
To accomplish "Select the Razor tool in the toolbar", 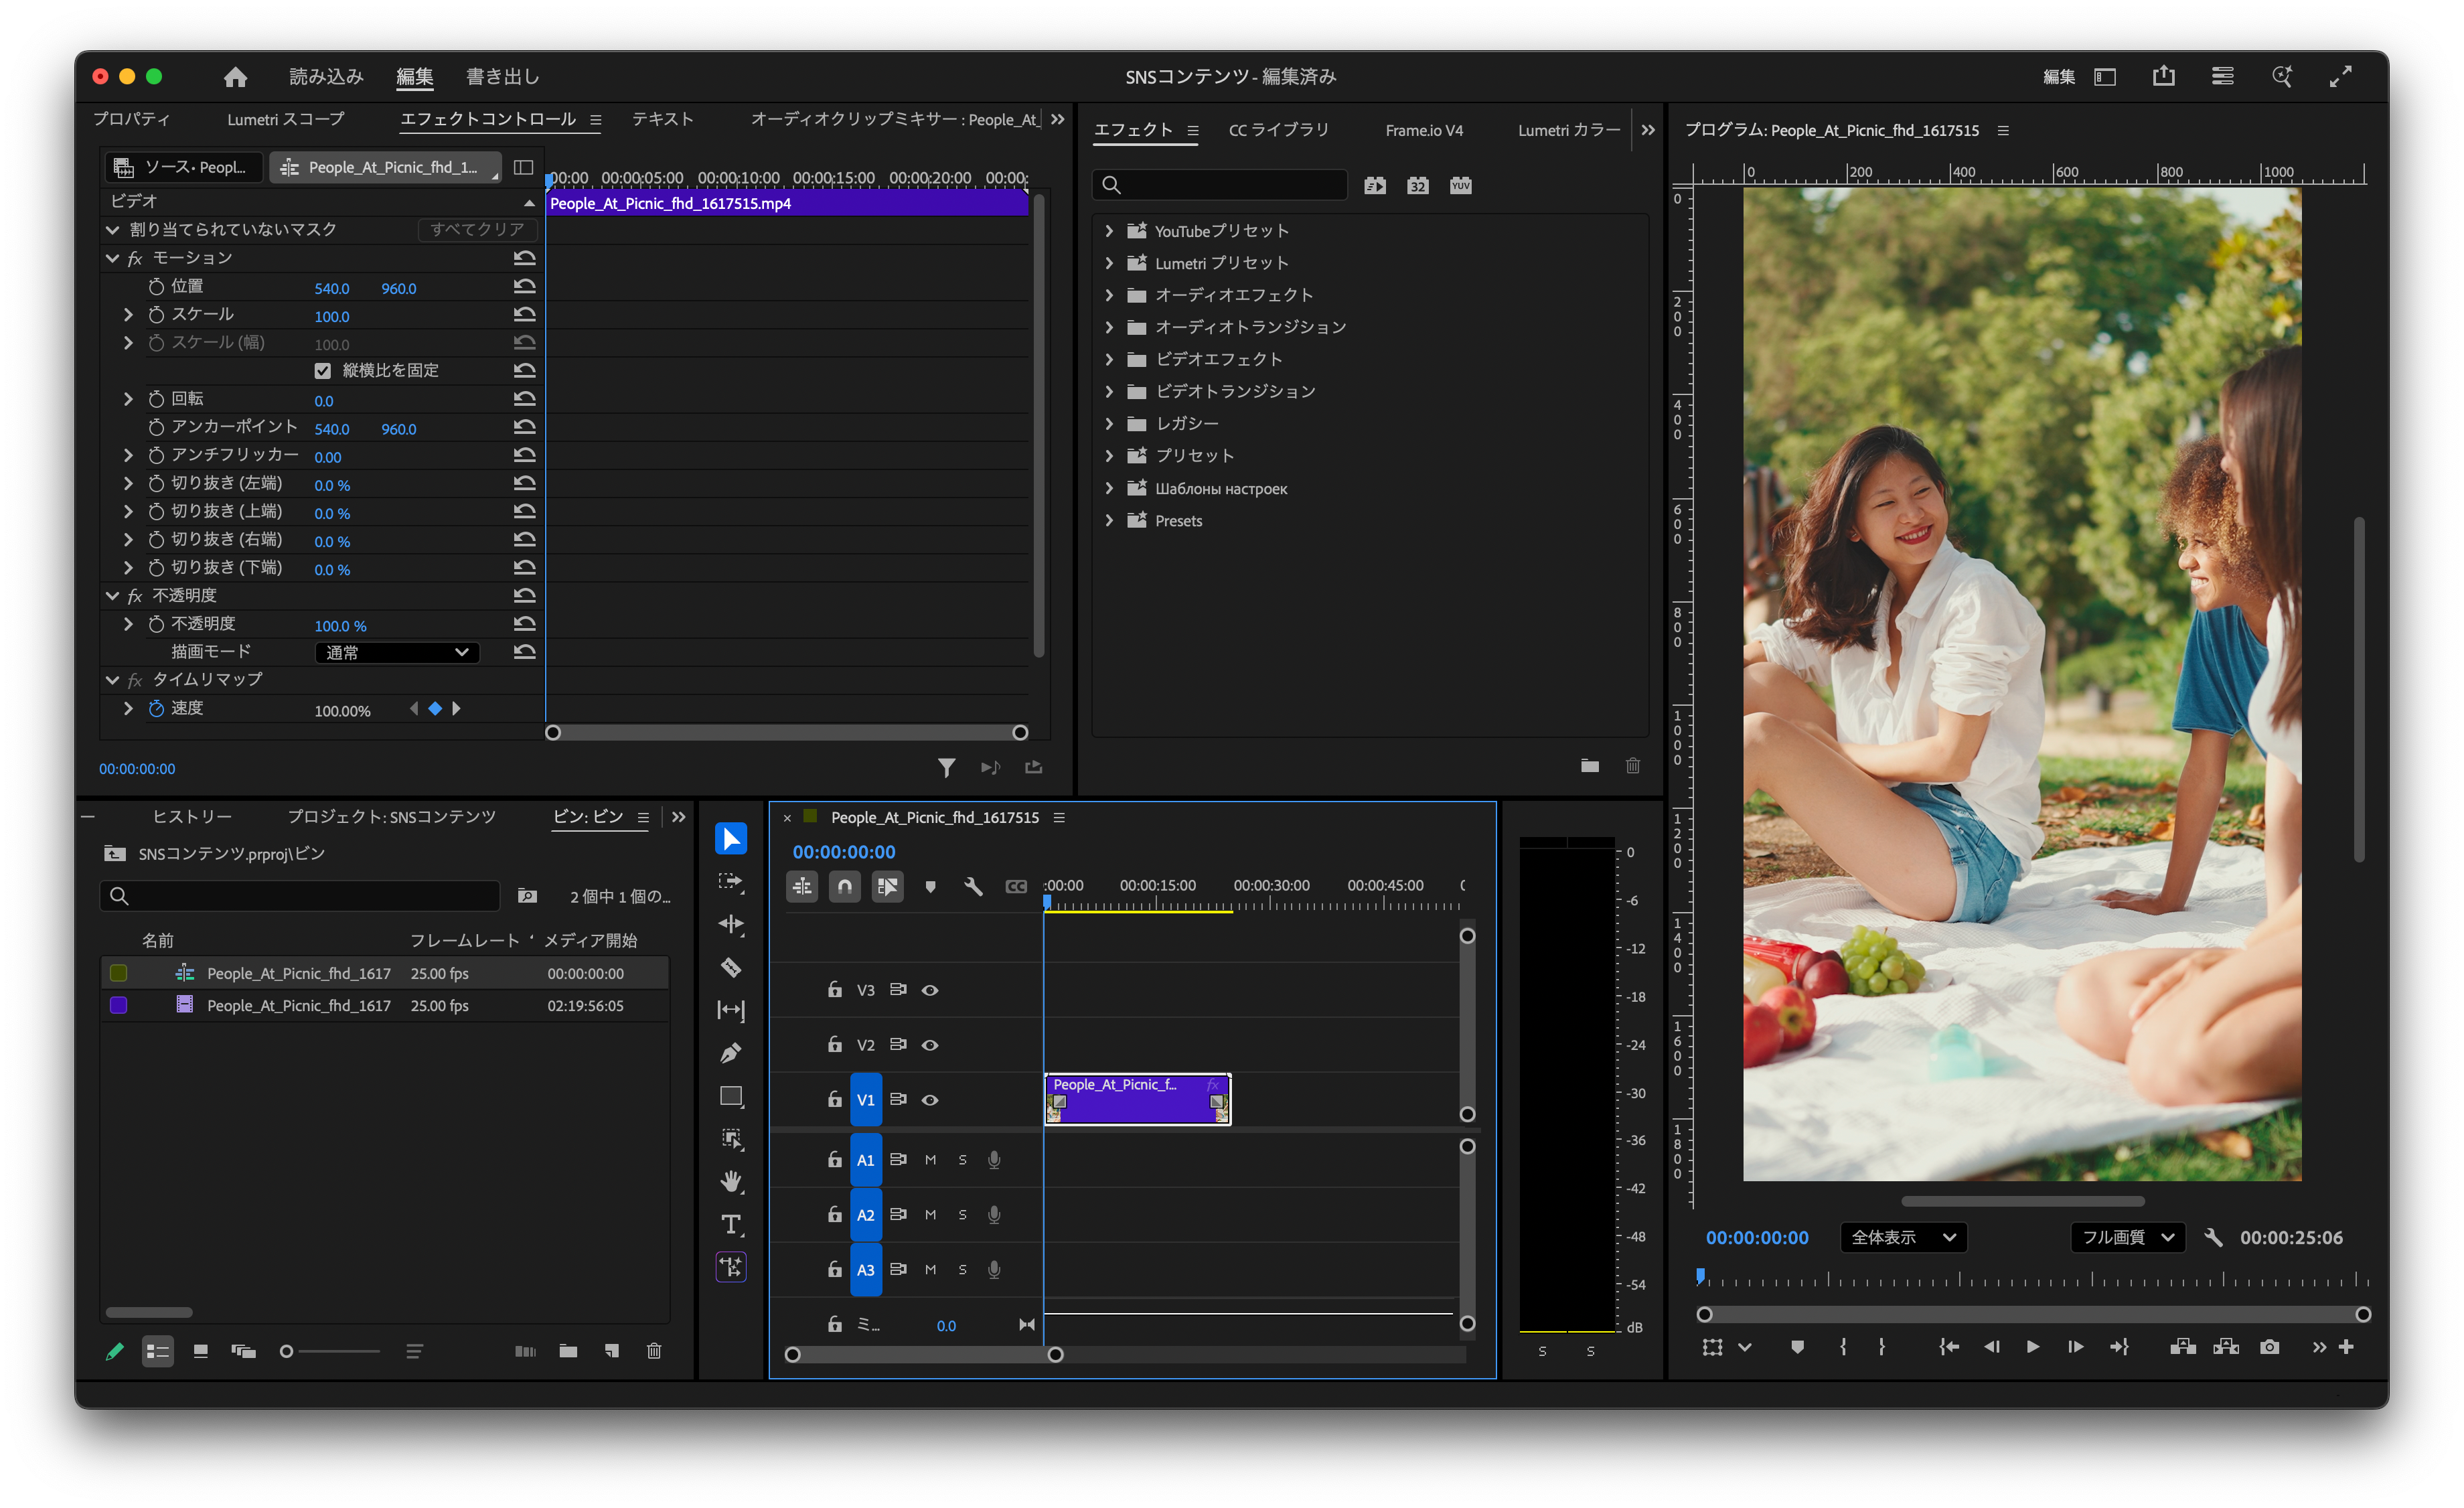I will point(731,967).
